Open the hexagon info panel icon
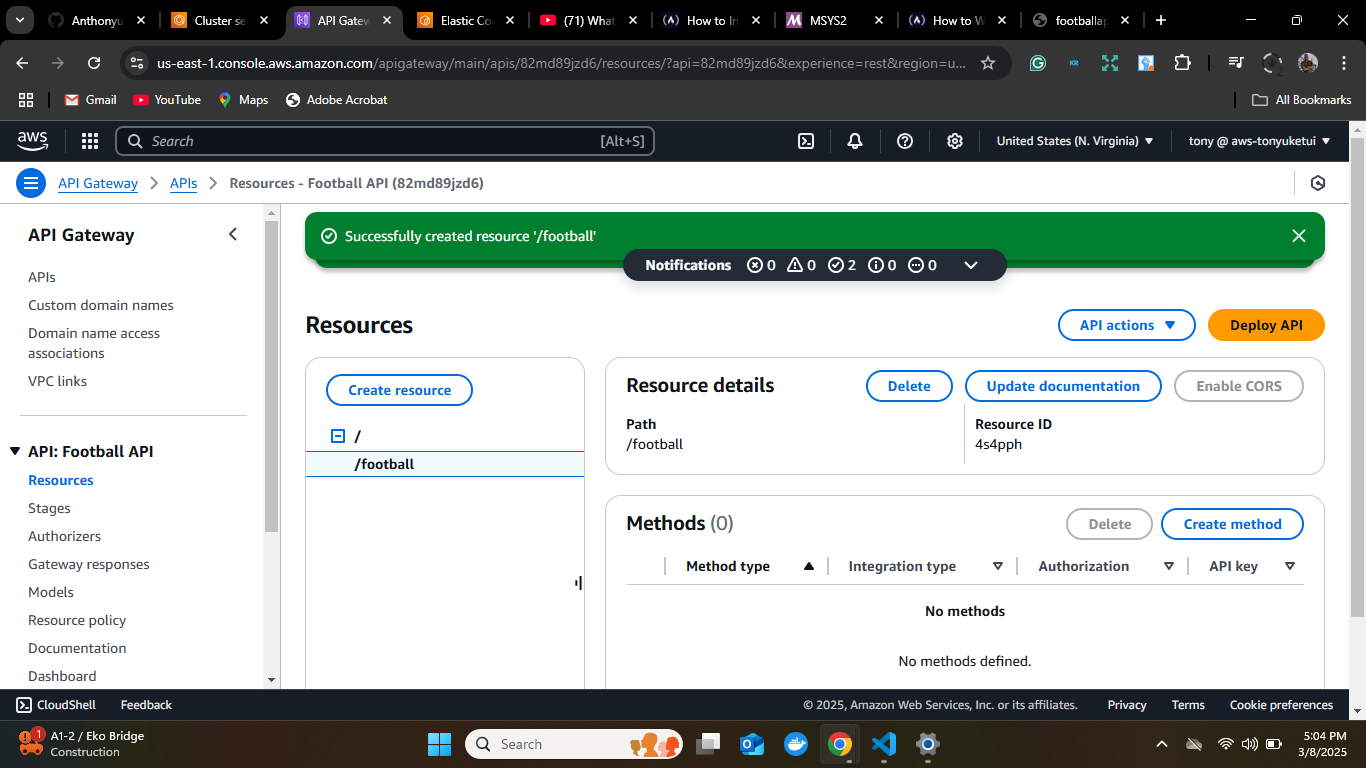1366x768 pixels. pos(1318,183)
